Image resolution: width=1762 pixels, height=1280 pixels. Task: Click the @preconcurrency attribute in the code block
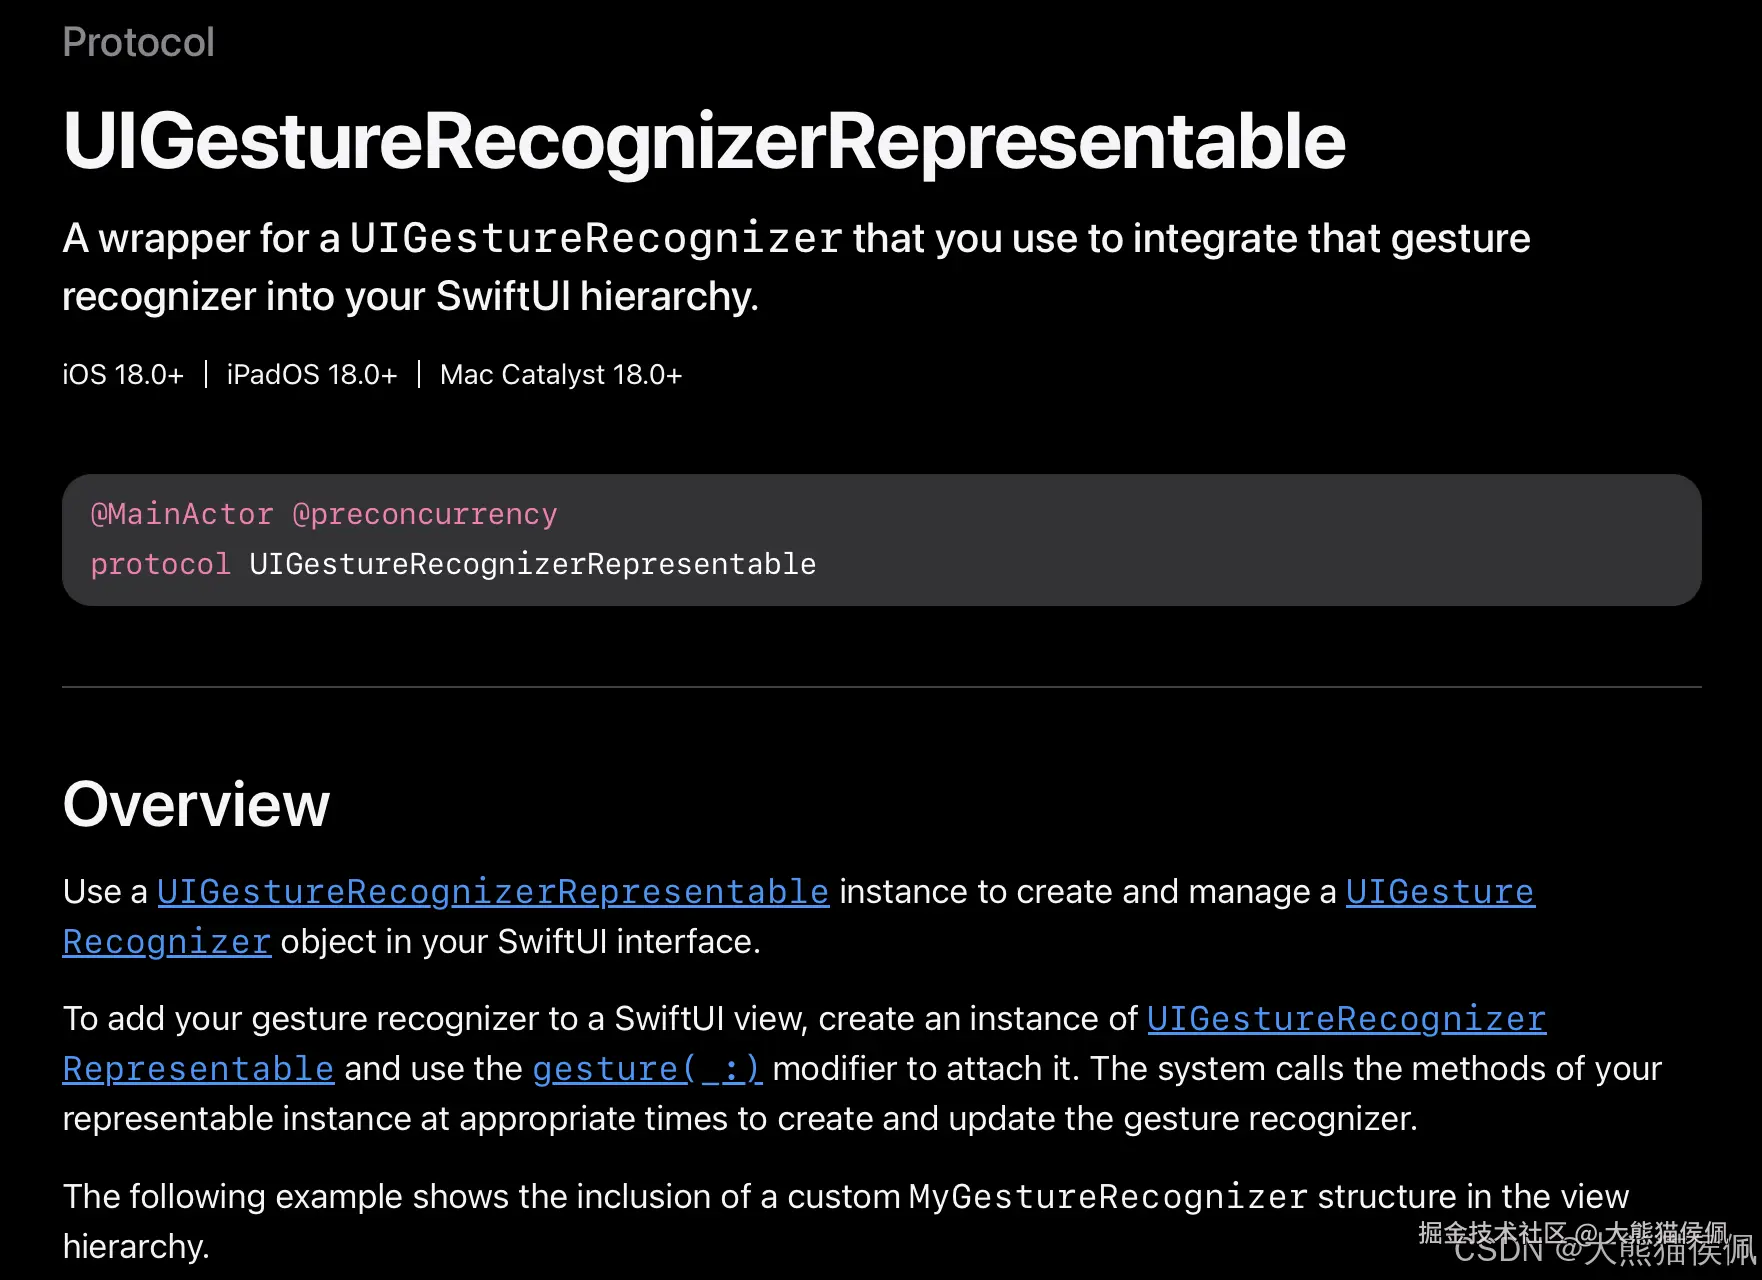pos(424,514)
